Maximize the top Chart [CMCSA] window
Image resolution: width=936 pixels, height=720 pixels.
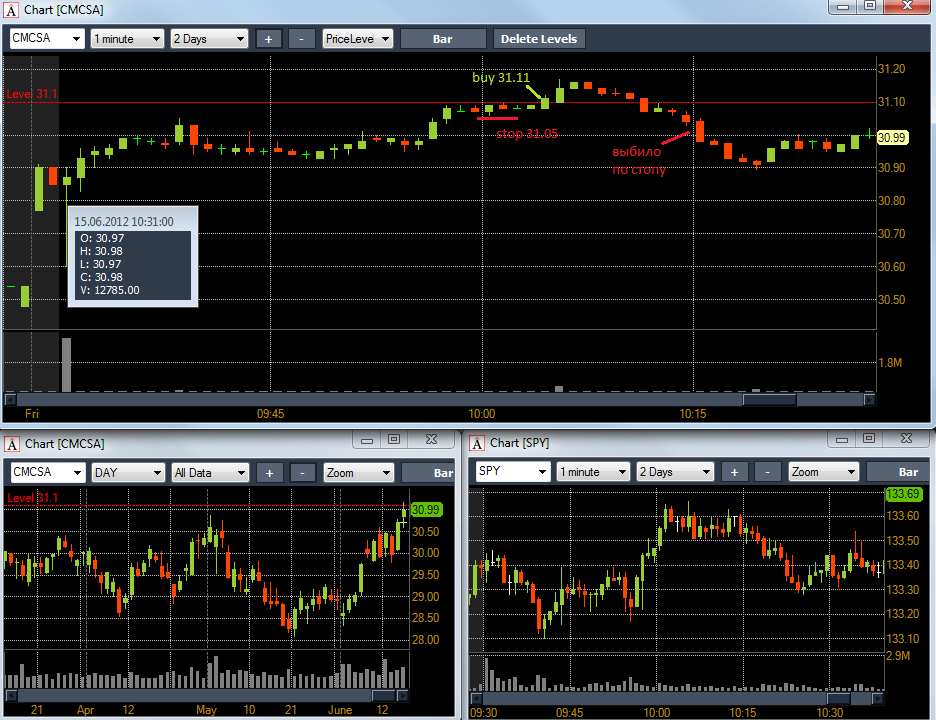(870, 7)
